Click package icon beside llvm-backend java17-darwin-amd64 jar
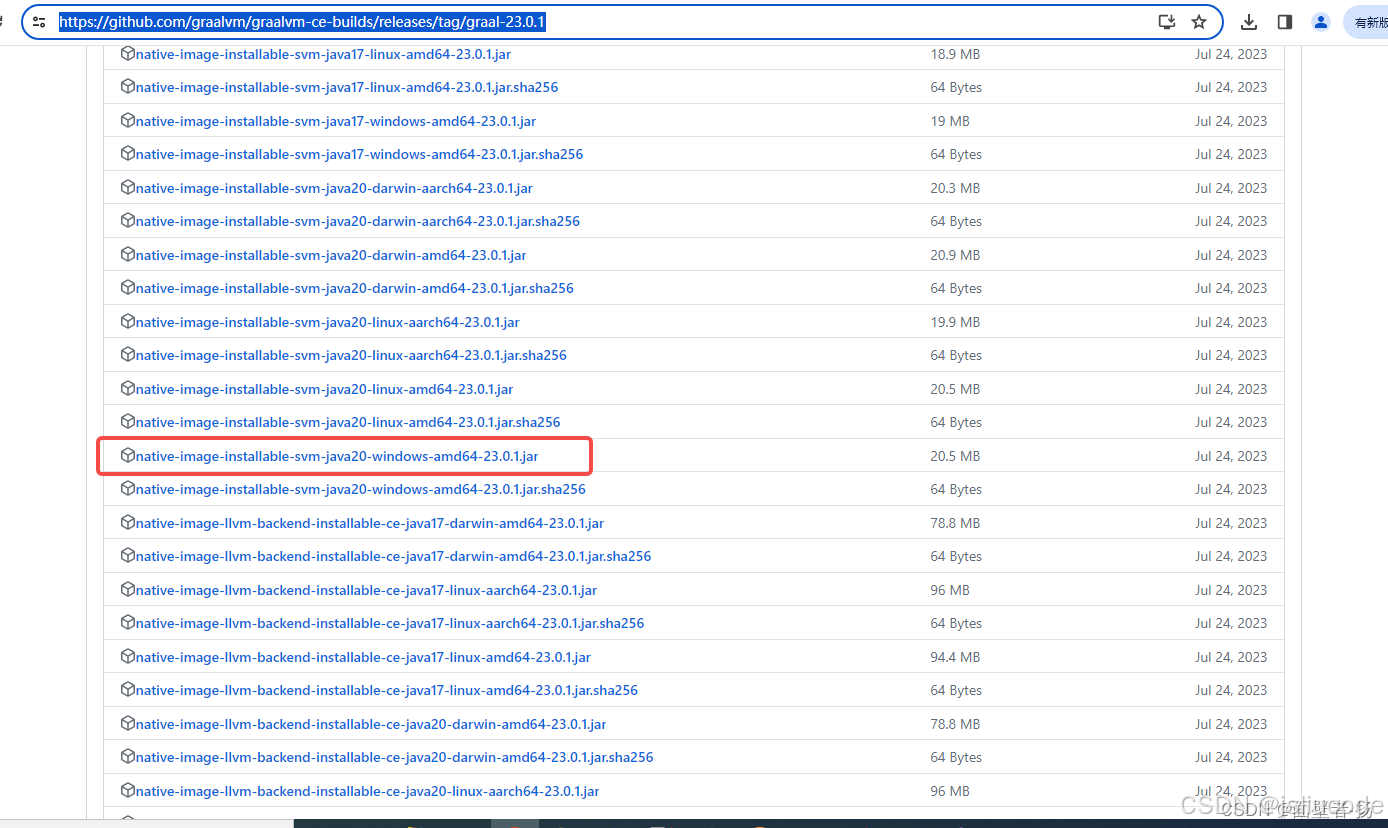The height and width of the screenshot is (828, 1388). point(127,522)
